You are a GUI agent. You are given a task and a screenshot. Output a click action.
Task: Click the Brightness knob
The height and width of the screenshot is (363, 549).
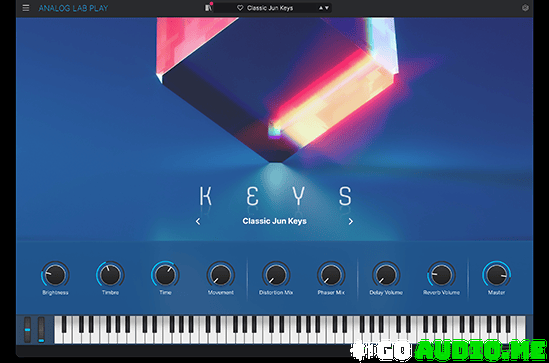coord(55,275)
